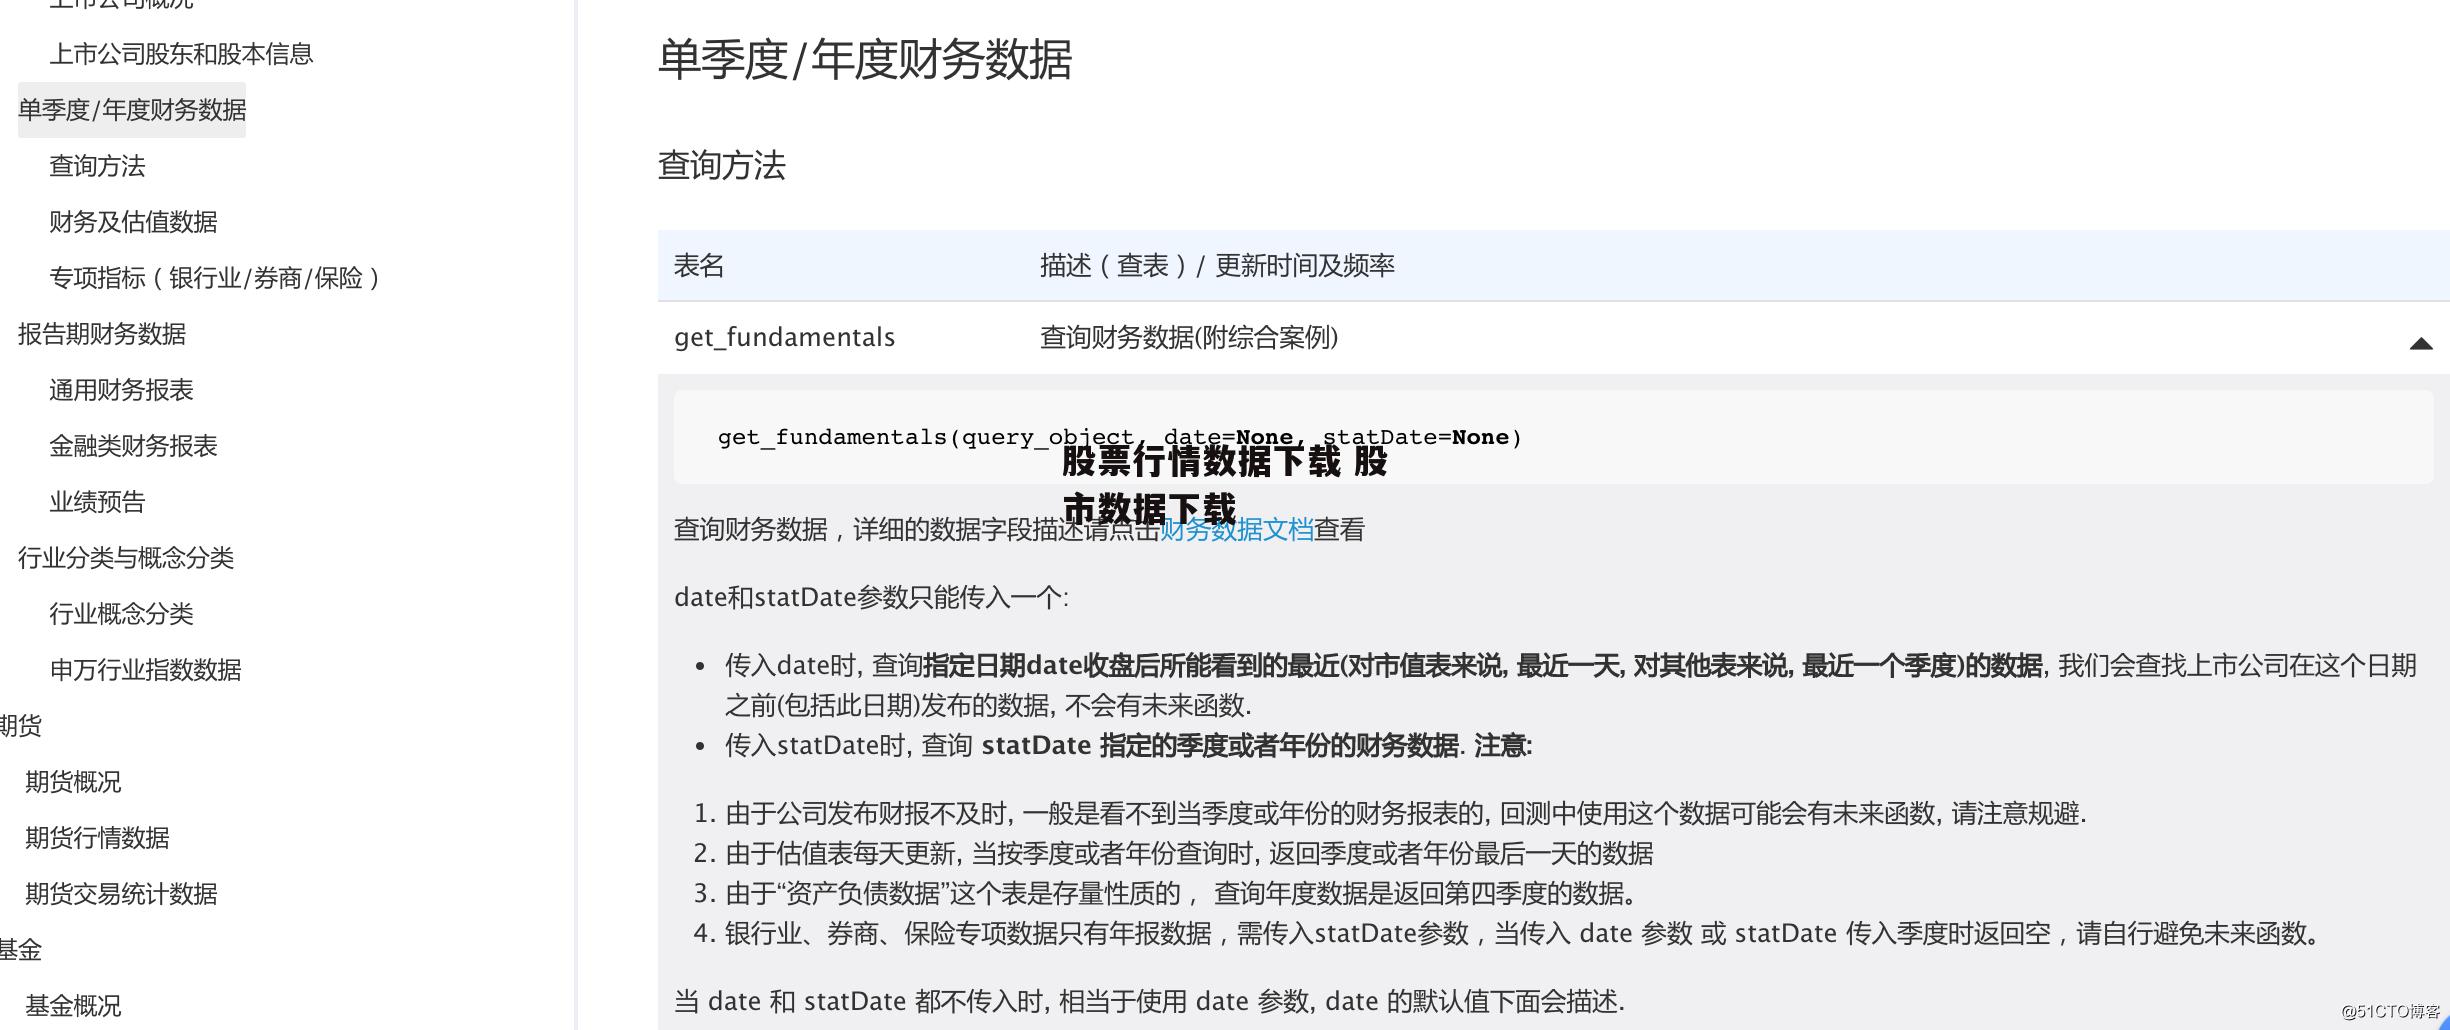Open 申万行业指数数据 sidebar item
The image size is (2450, 1030).
[x=145, y=670]
